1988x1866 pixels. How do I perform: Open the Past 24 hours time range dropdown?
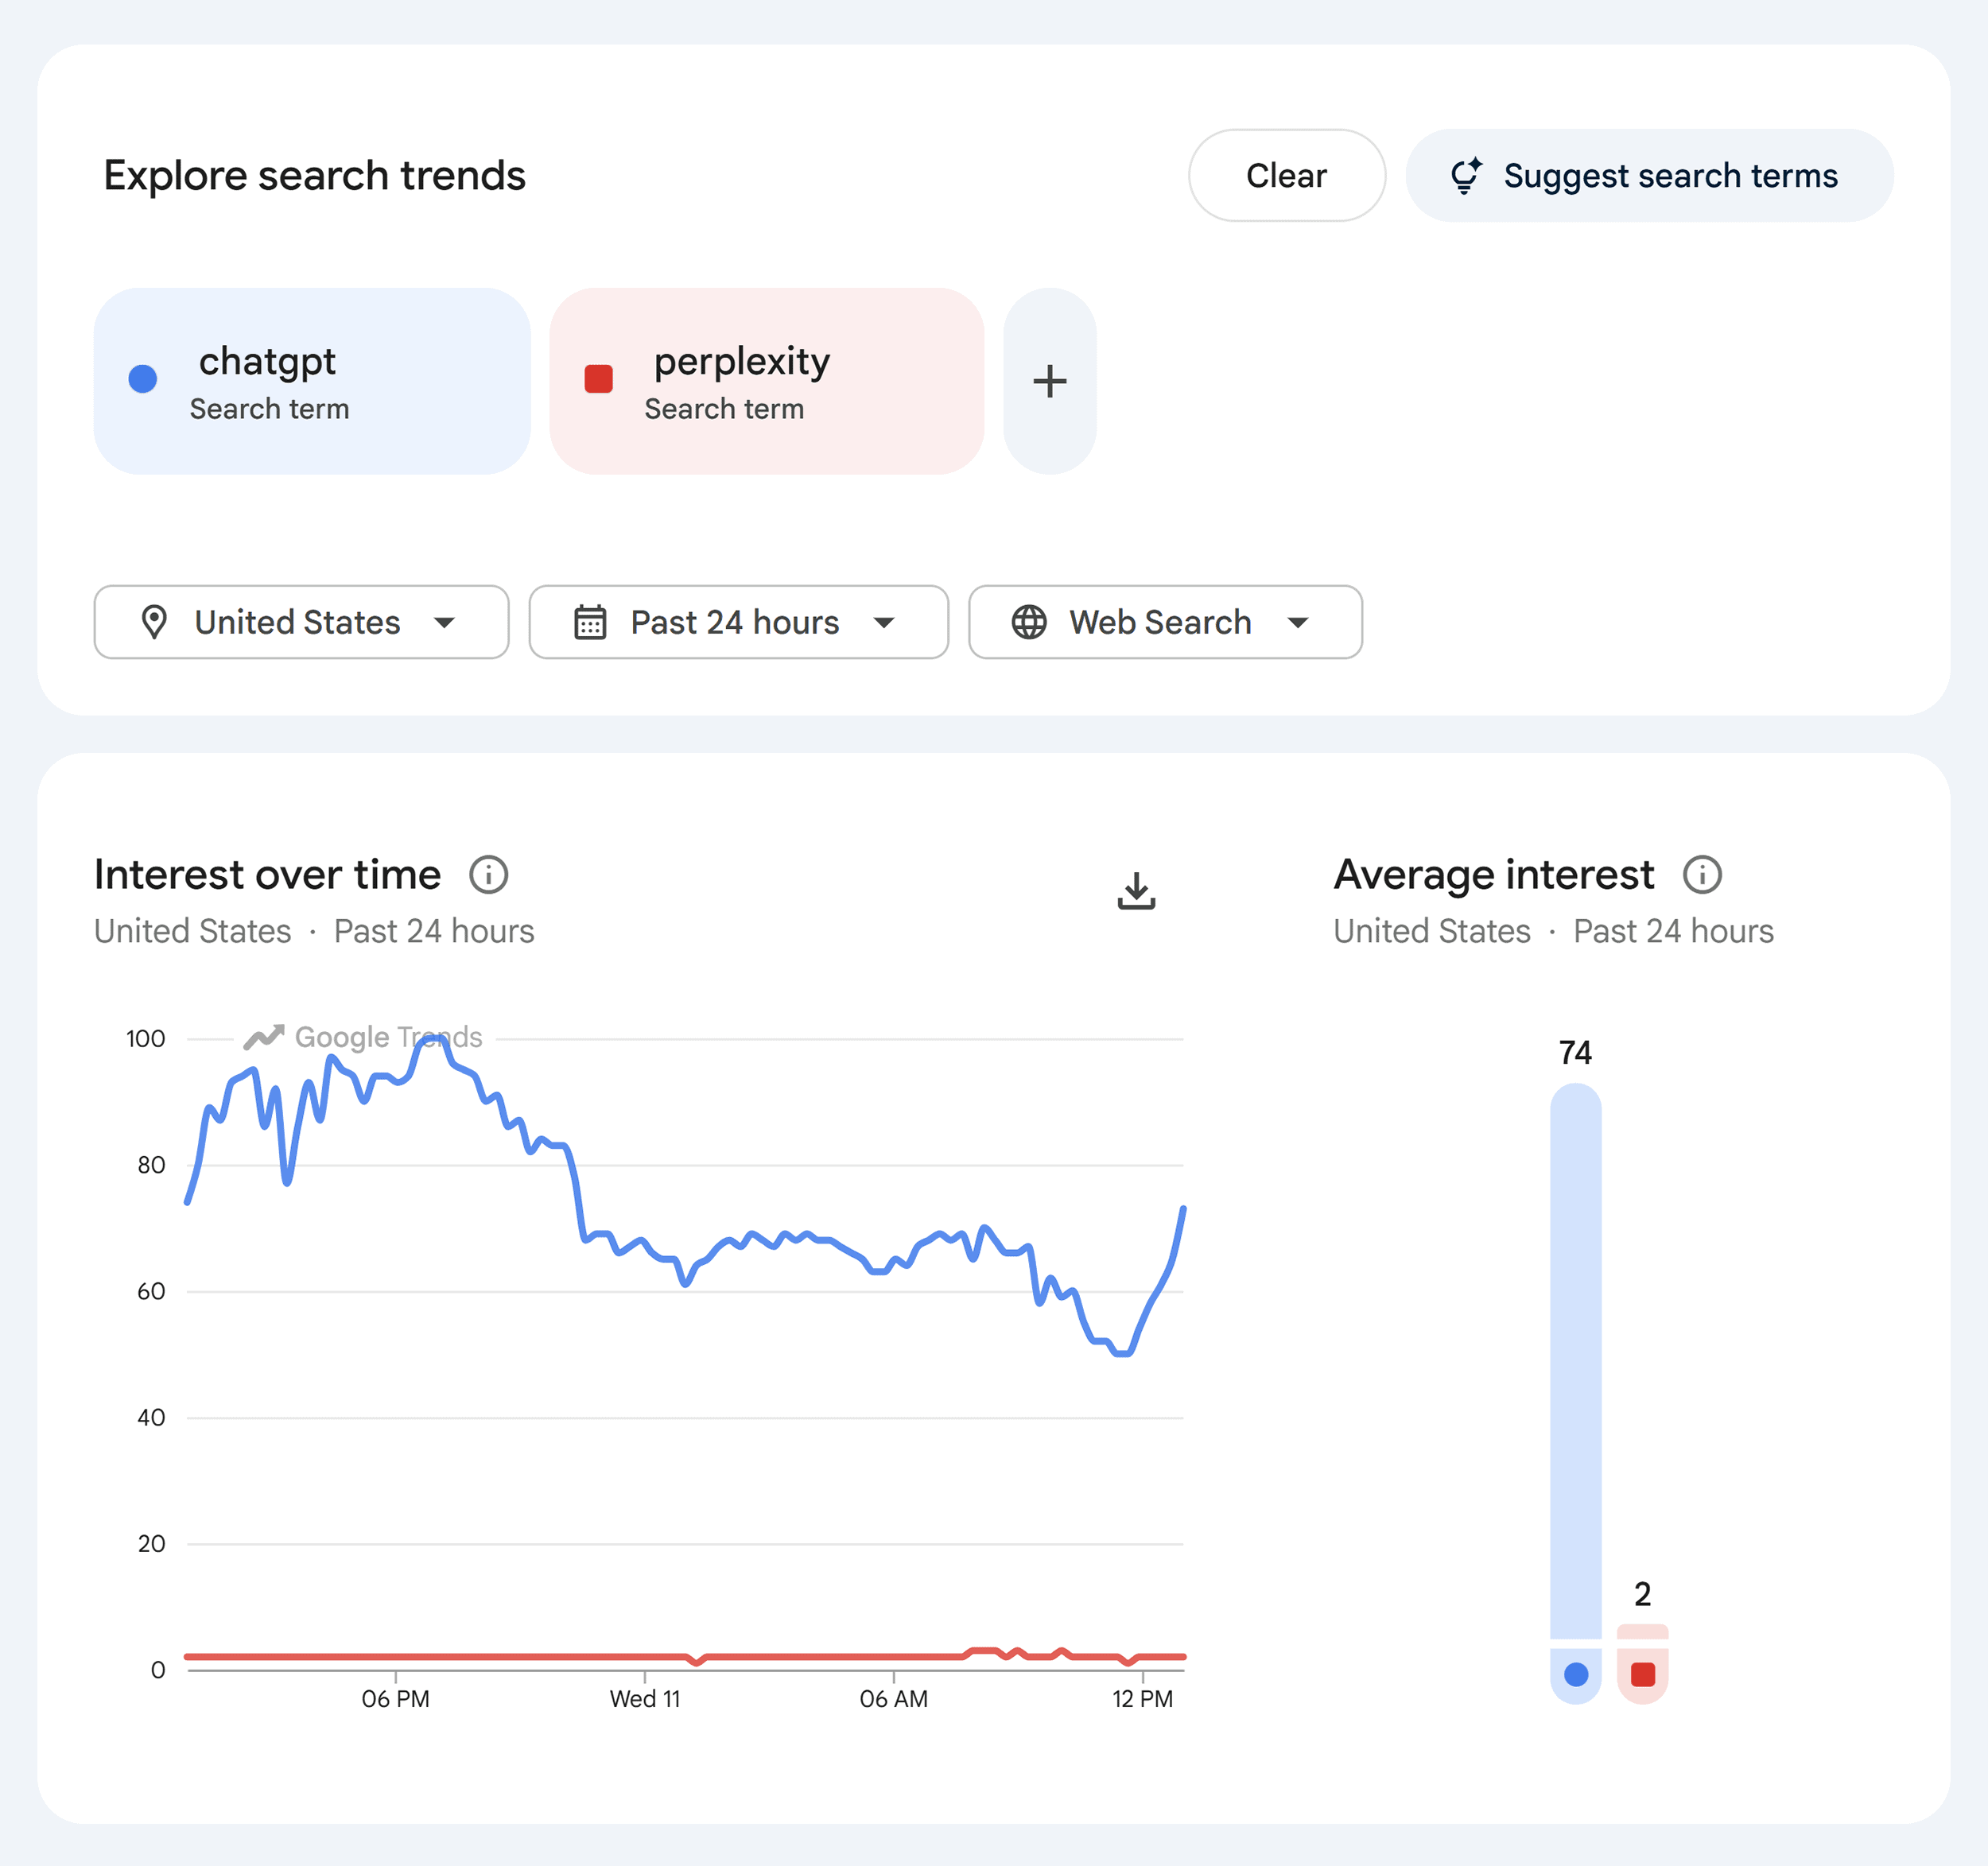(x=737, y=622)
